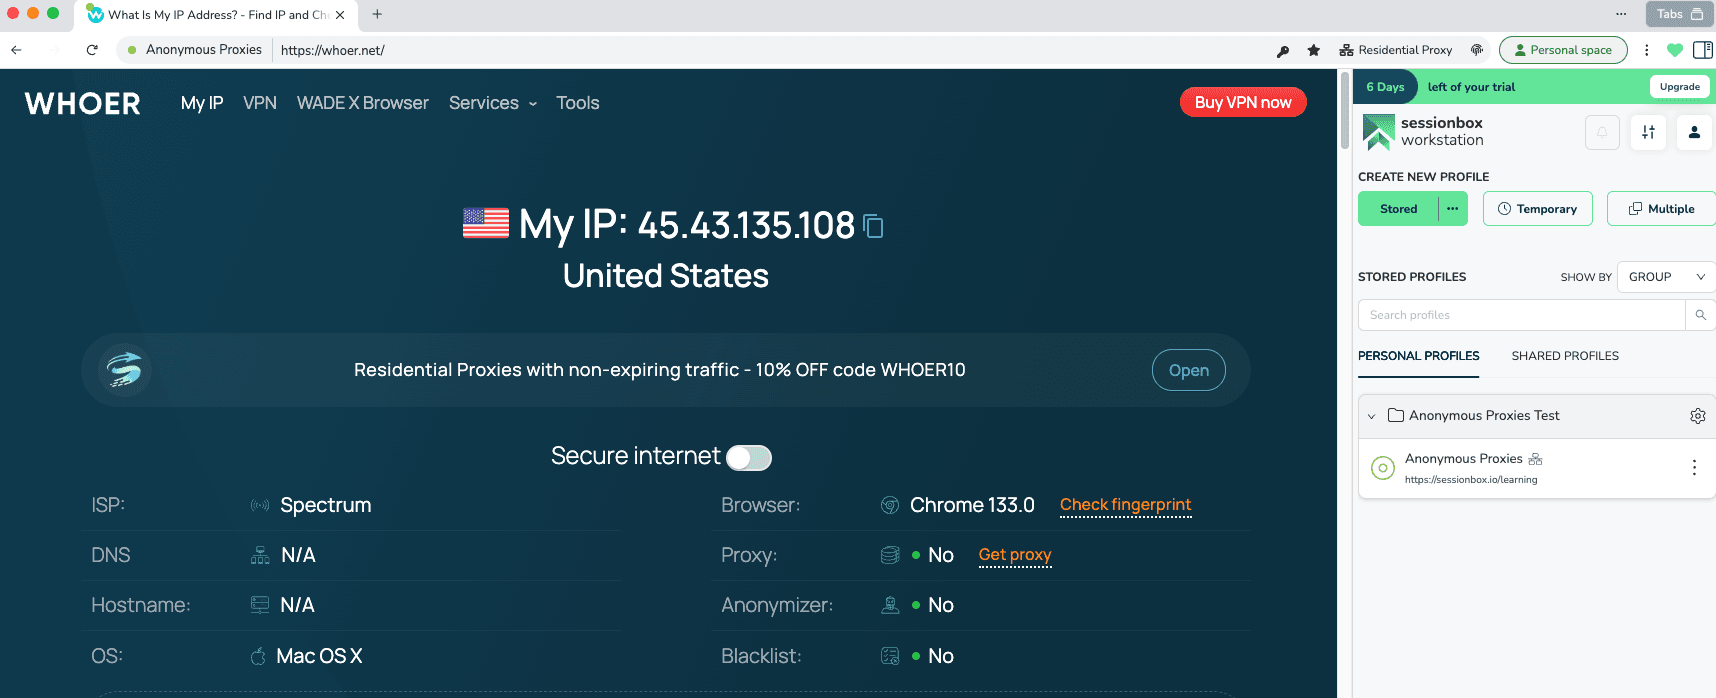Create a Stored profile

click(x=1398, y=209)
